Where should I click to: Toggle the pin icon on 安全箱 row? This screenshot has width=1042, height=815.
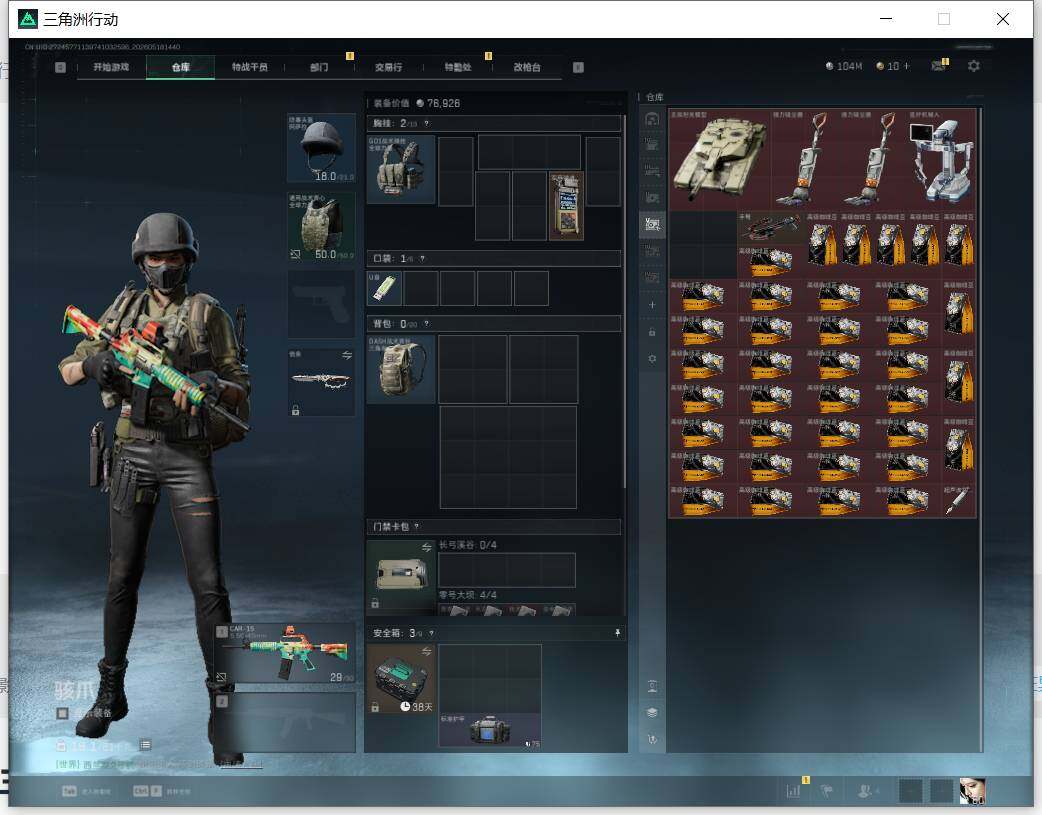(617, 633)
